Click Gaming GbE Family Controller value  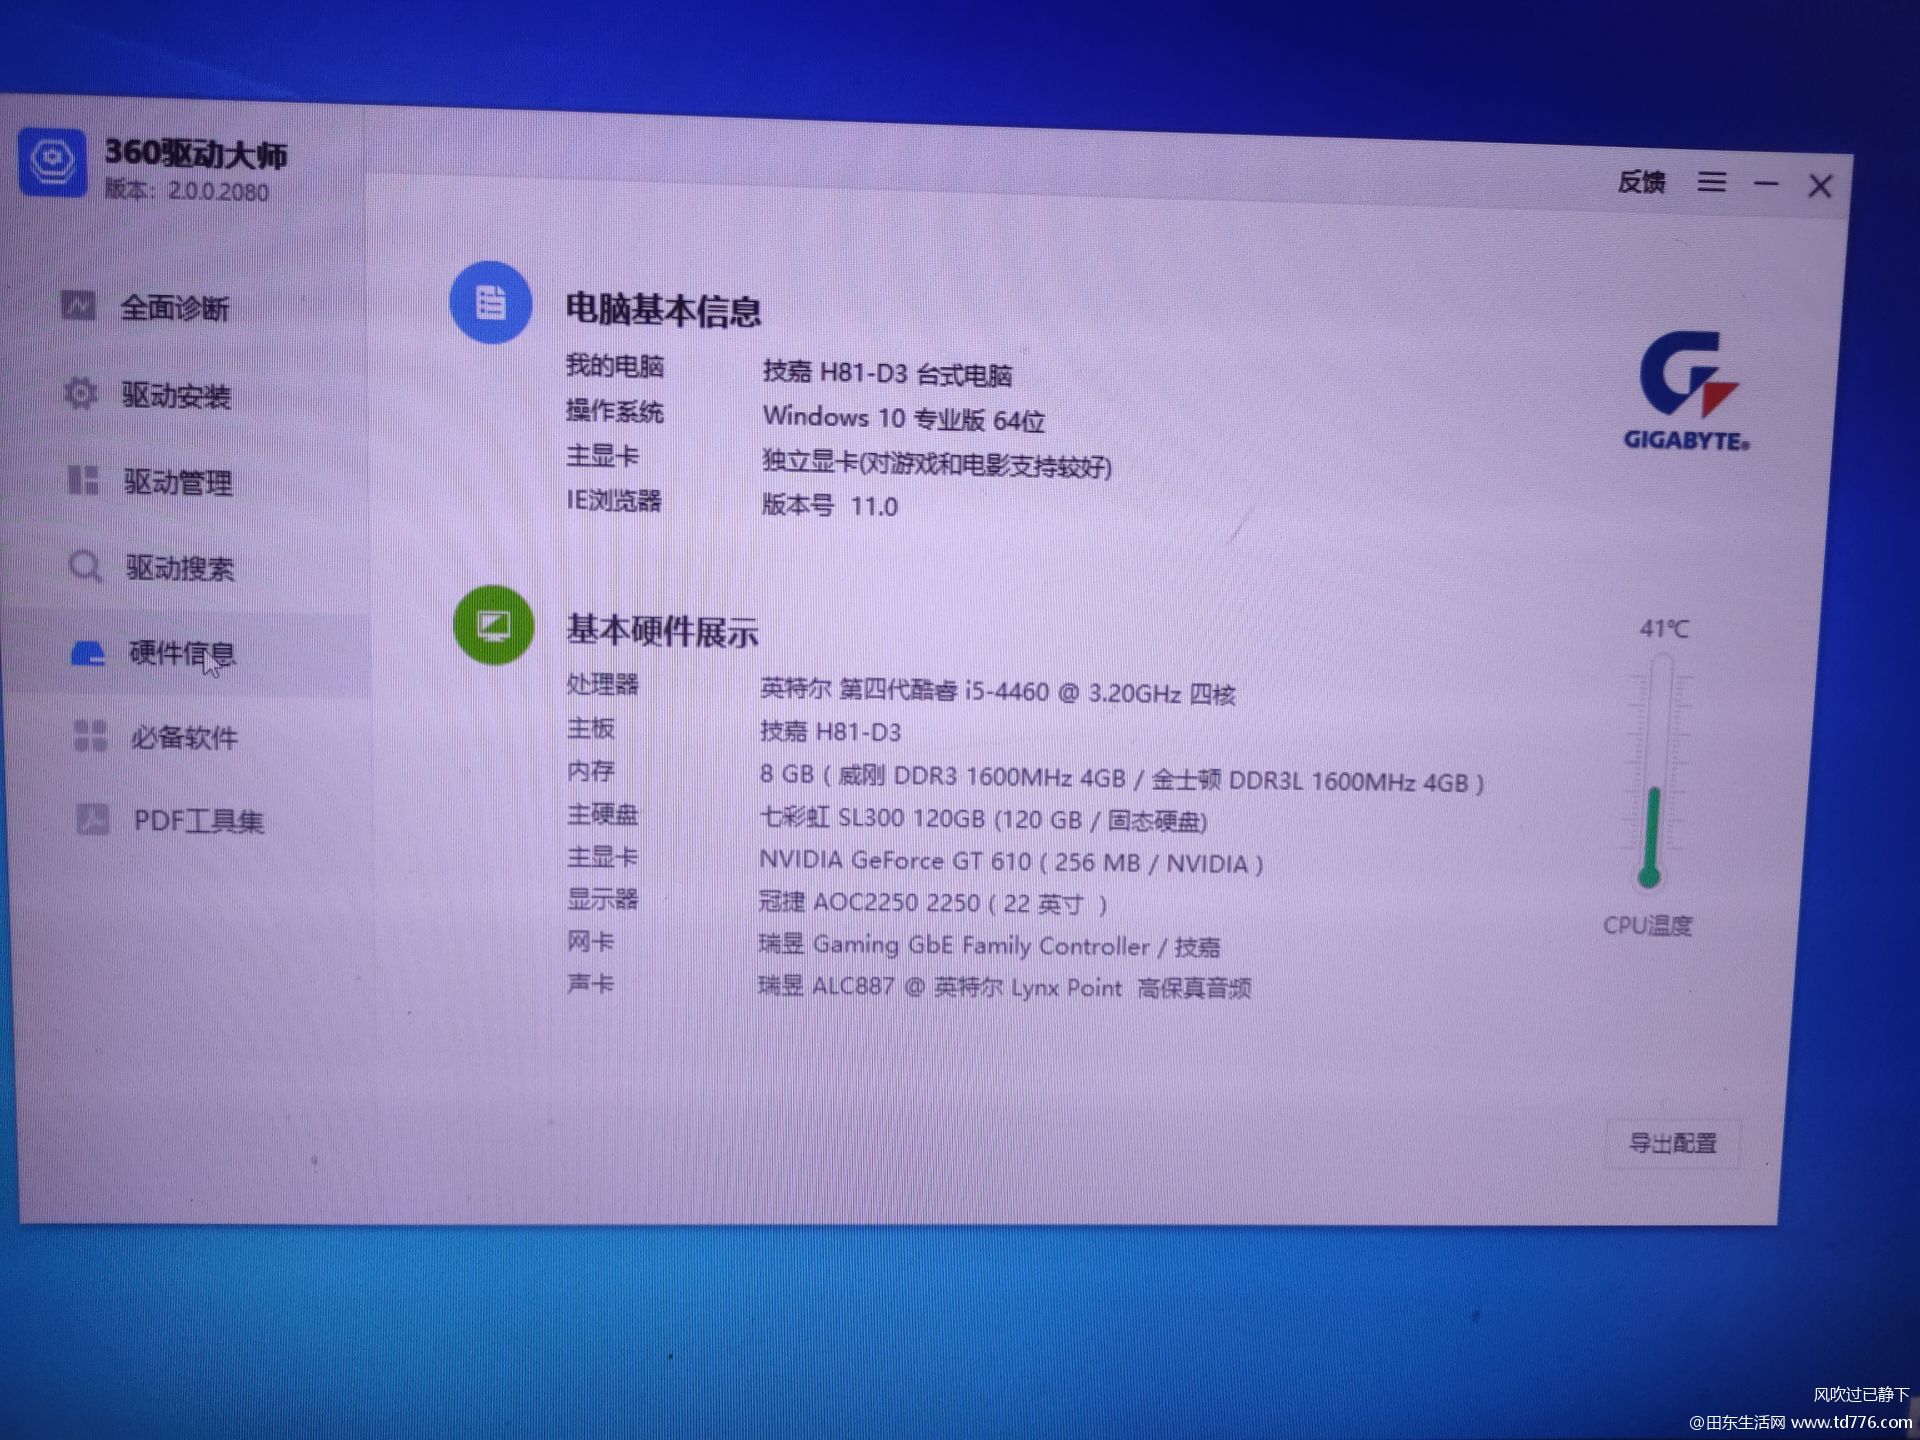989,946
